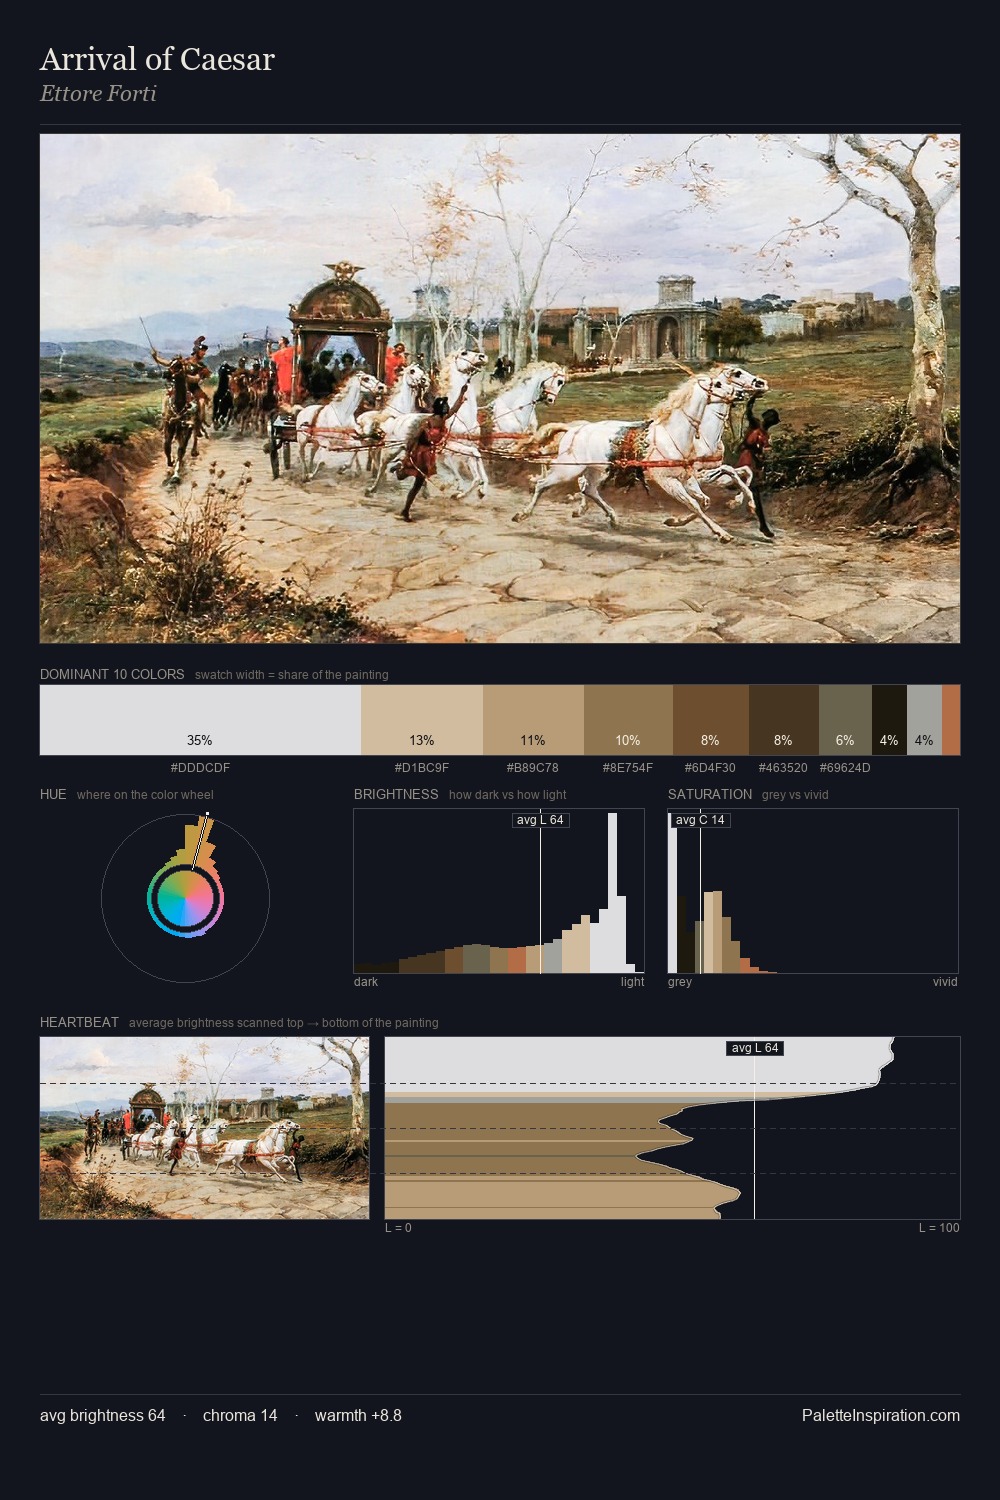Click the SATURATION section heading
The height and width of the screenshot is (1500, 1000).
(710, 794)
